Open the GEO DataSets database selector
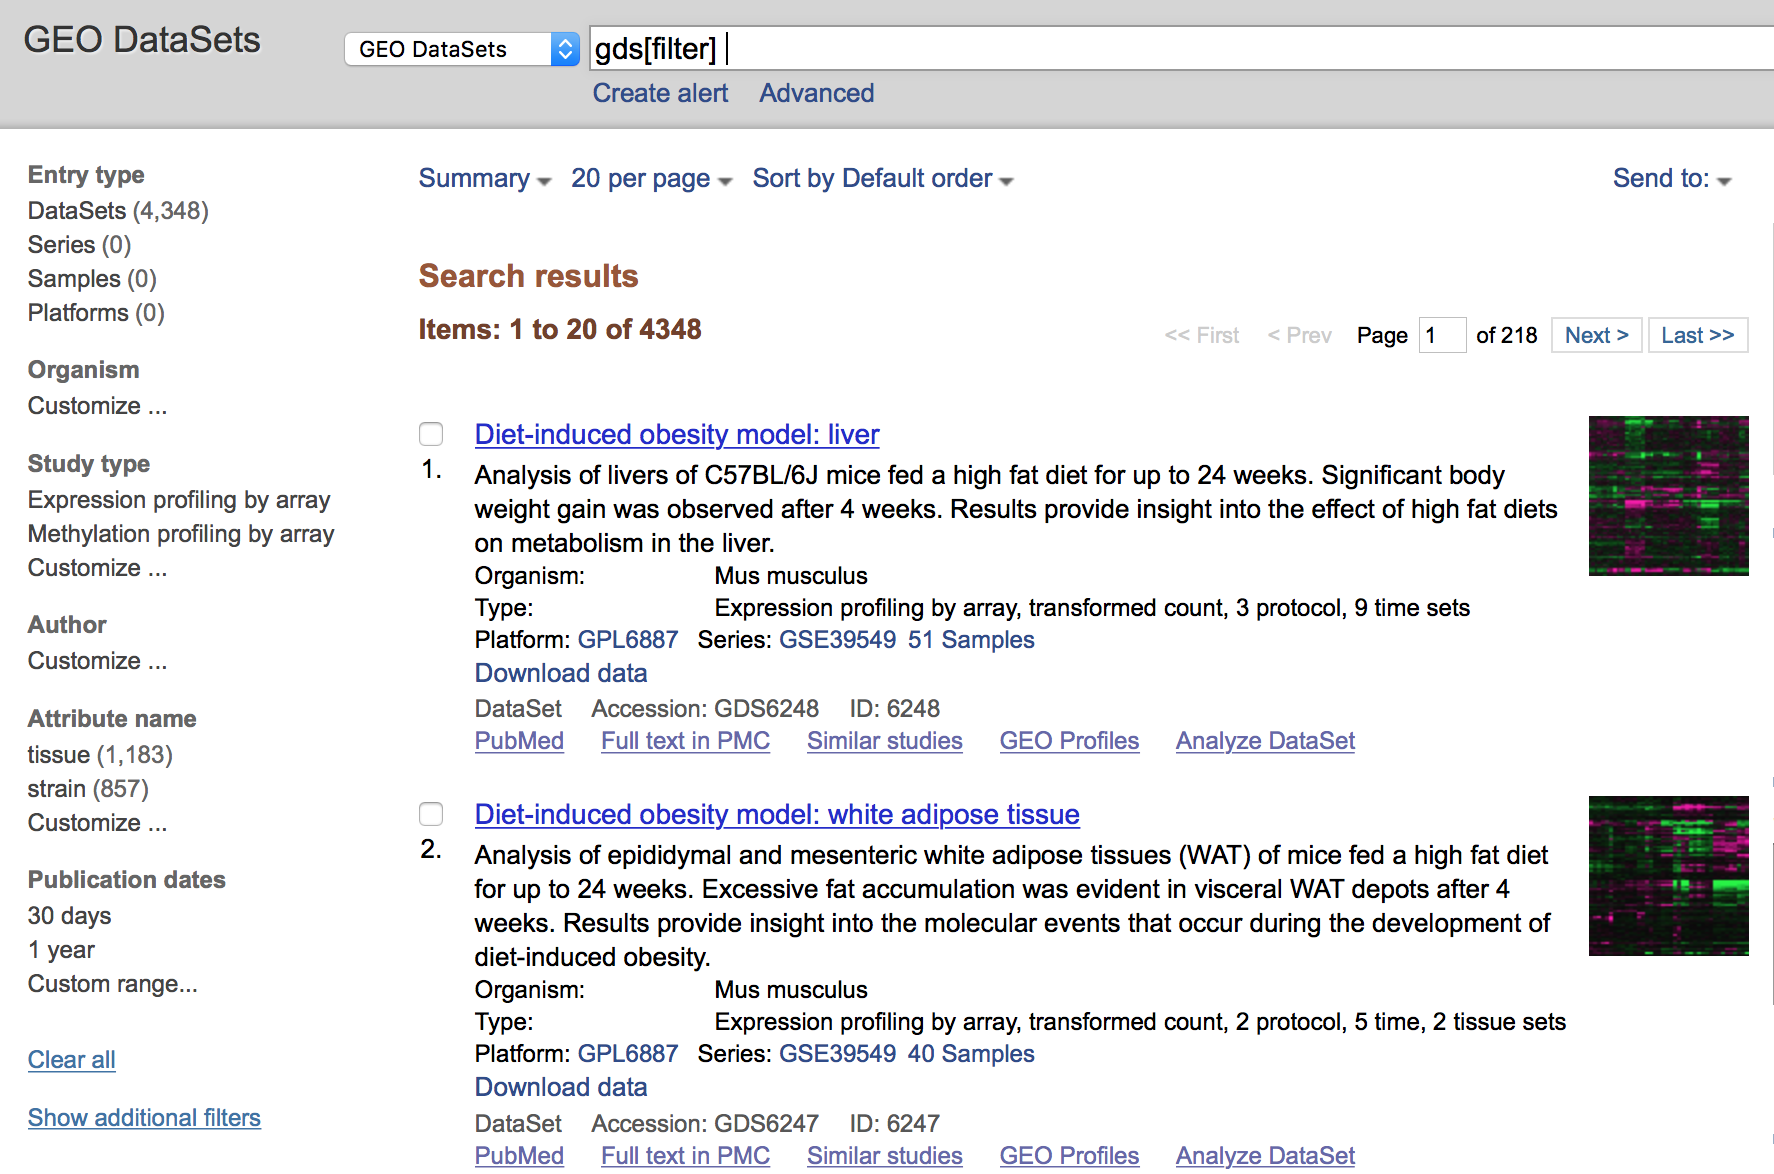Viewport: 1774px width, 1174px height. pyautogui.click(x=461, y=49)
